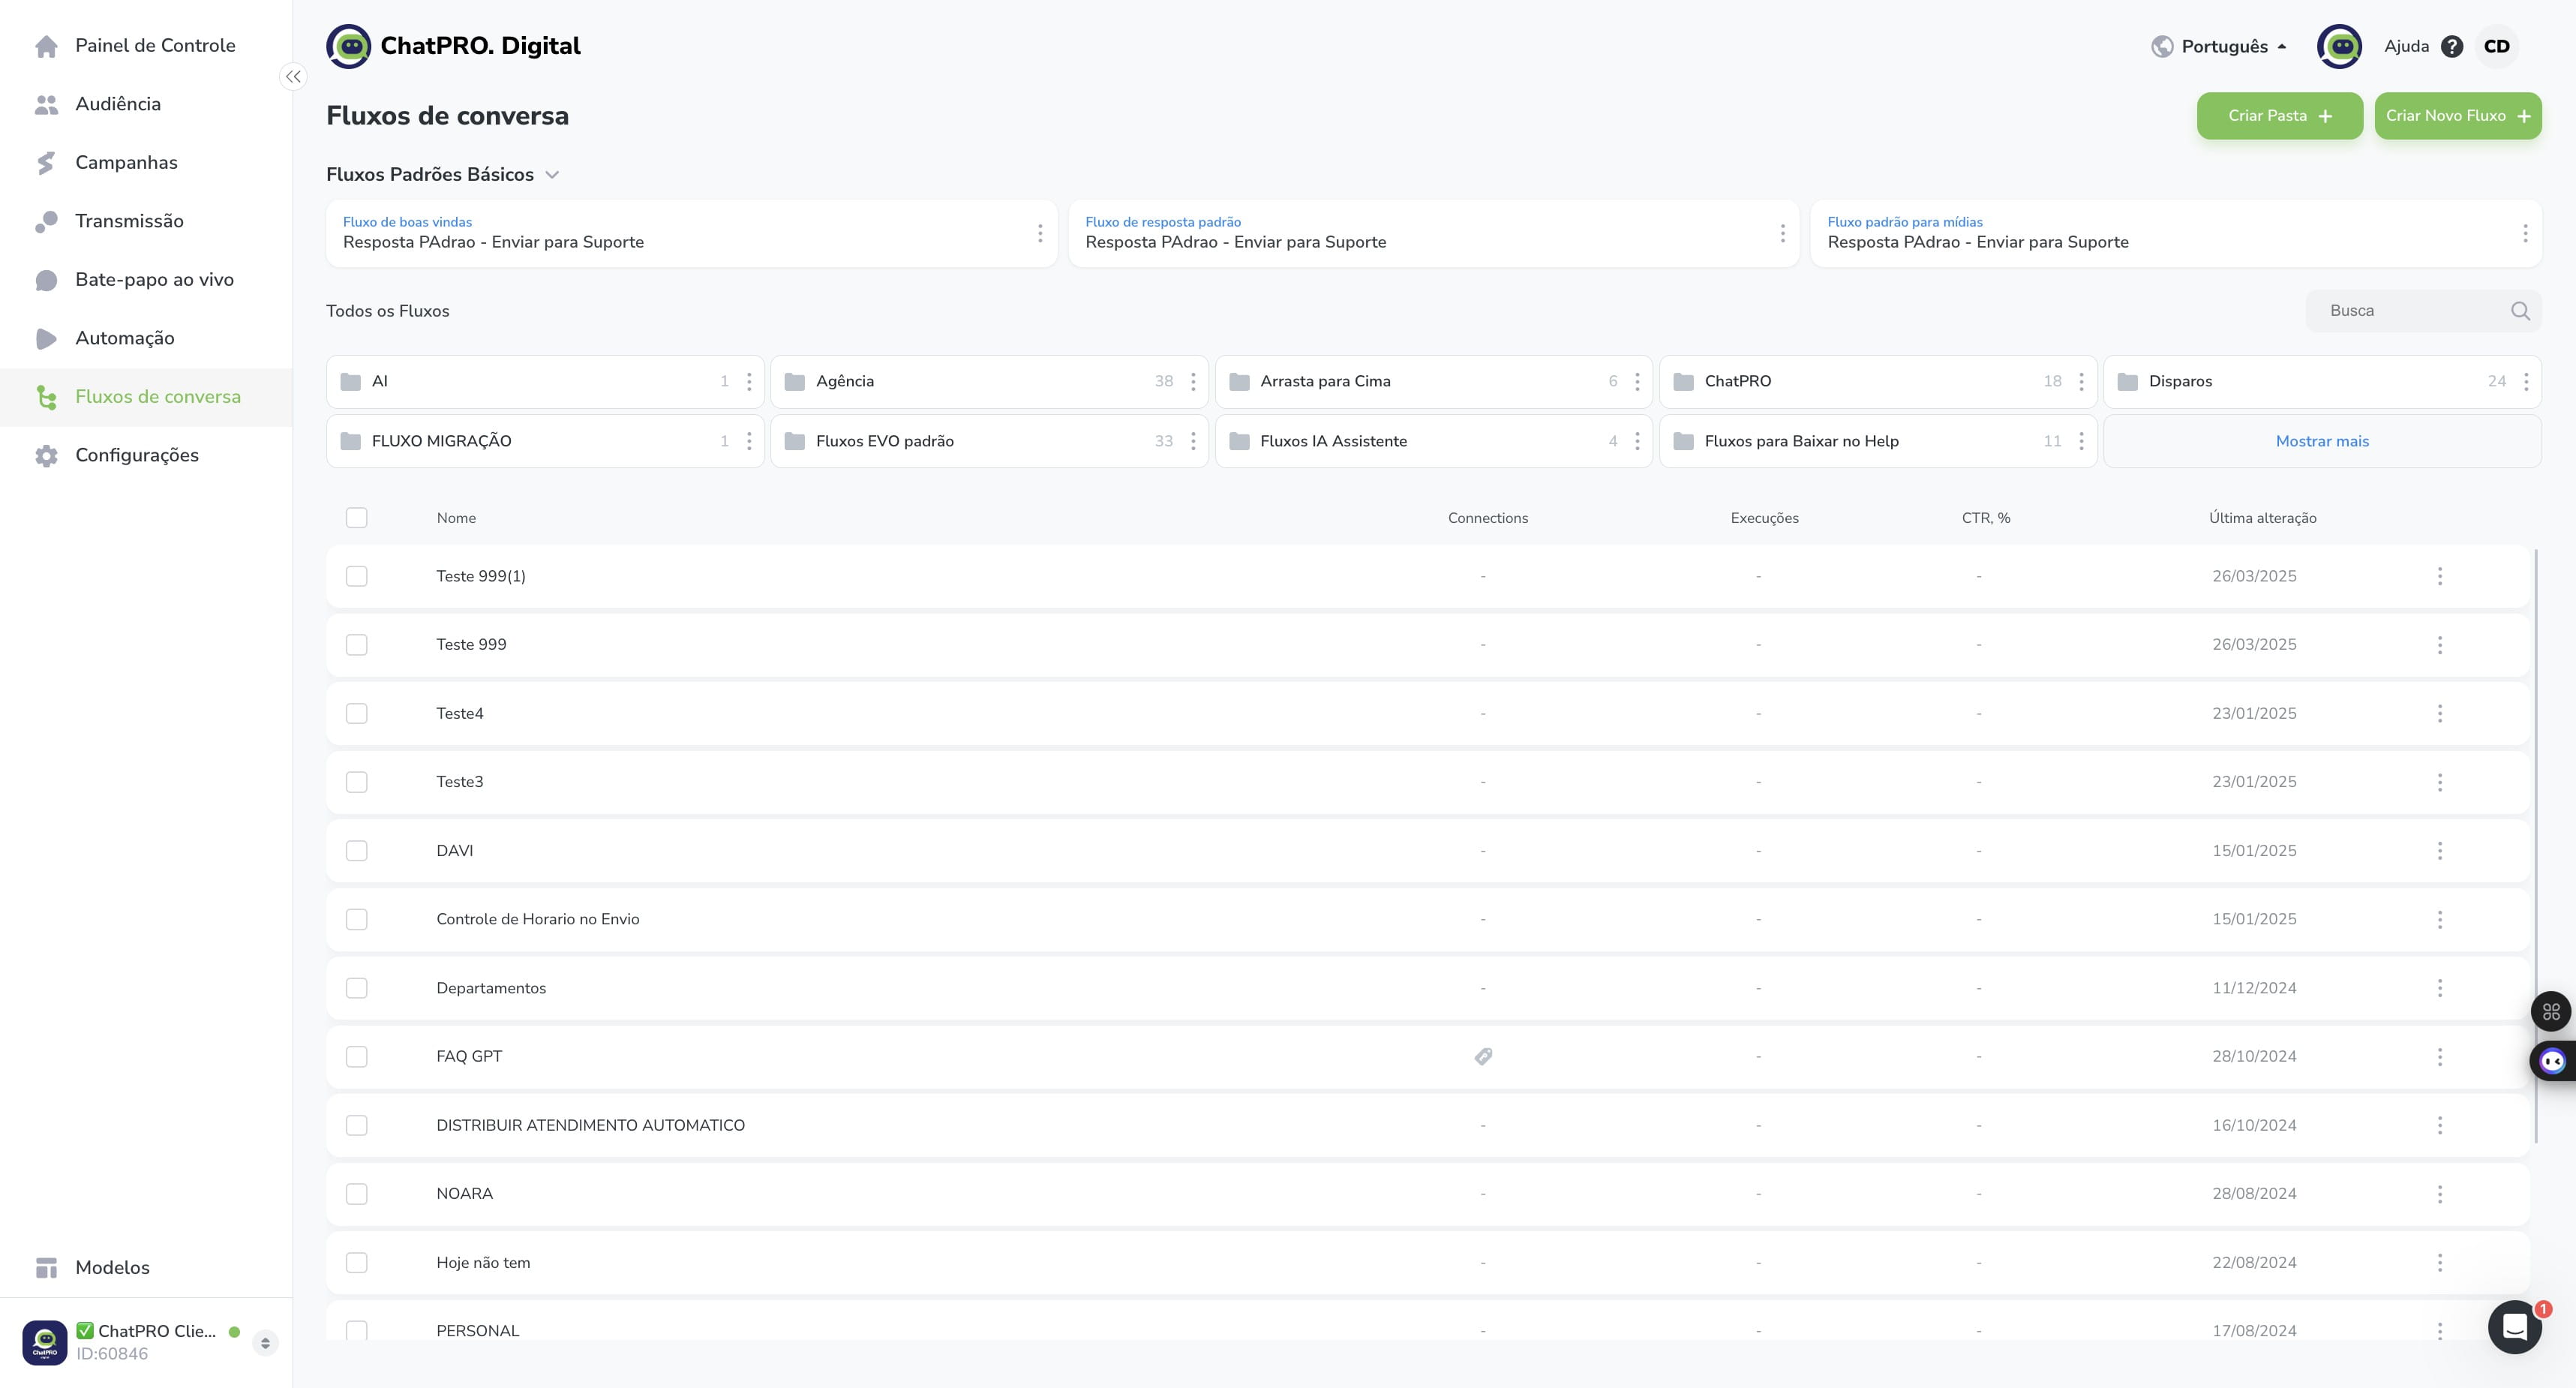Viewport: 2576px width, 1388px height.
Task: Check the FAQ GPT row checkbox
Action: click(357, 1056)
